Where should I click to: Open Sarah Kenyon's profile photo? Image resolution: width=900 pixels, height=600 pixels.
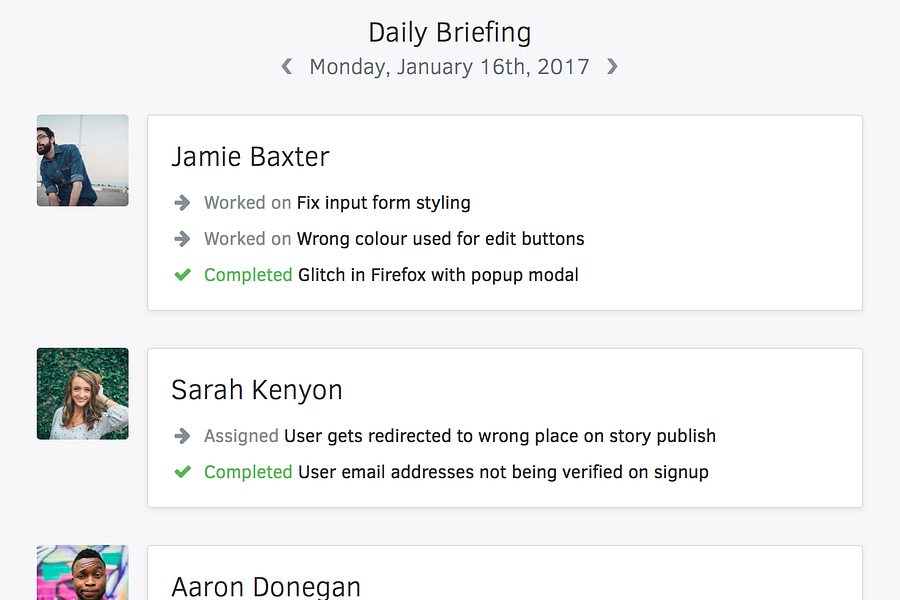click(x=82, y=393)
